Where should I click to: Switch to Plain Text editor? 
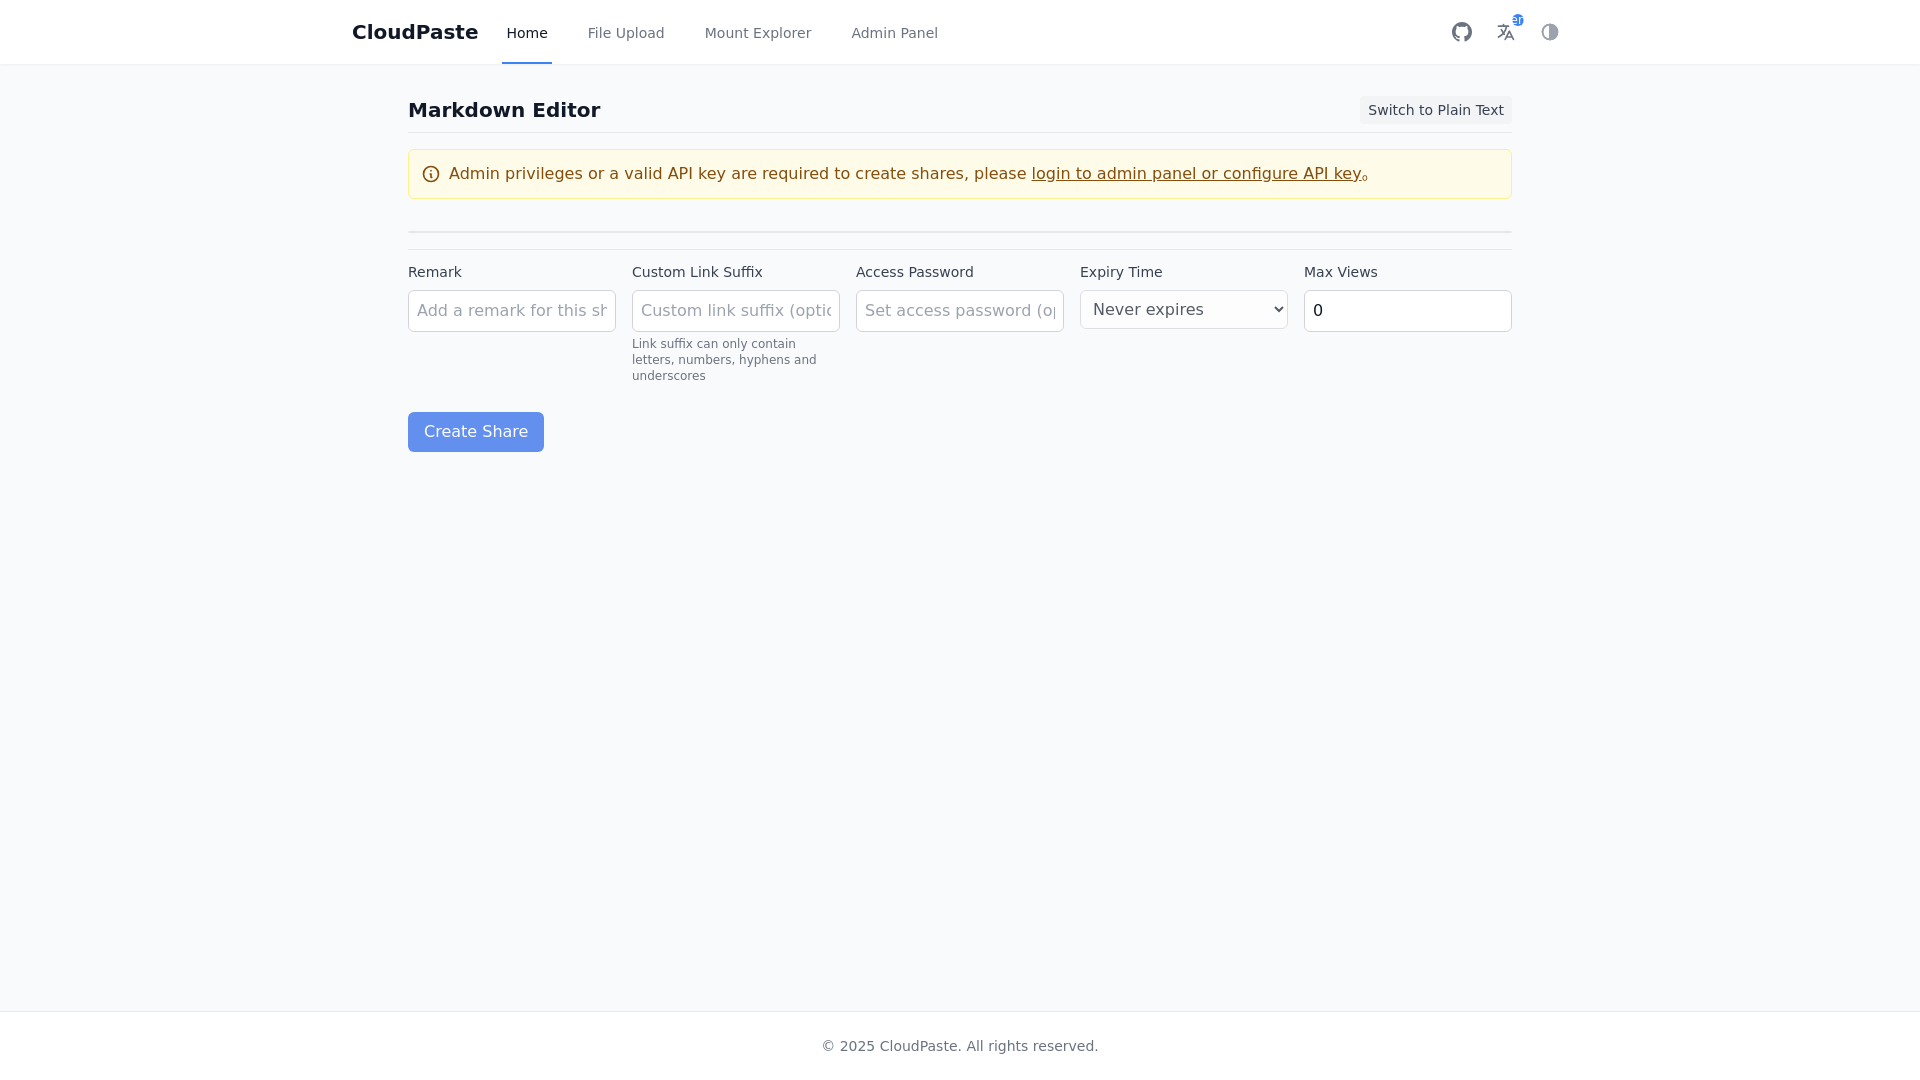(x=1436, y=110)
